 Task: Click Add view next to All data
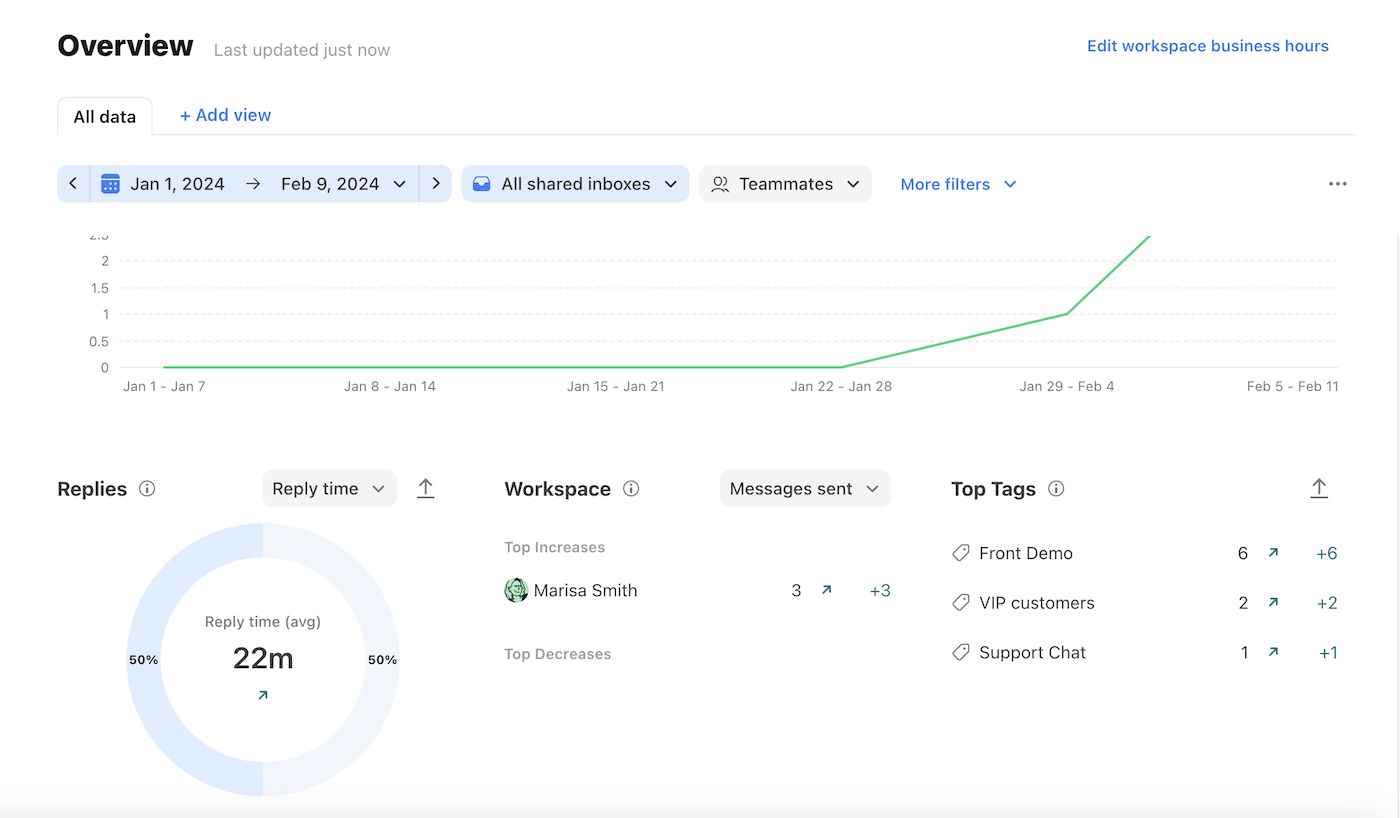(225, 114)
